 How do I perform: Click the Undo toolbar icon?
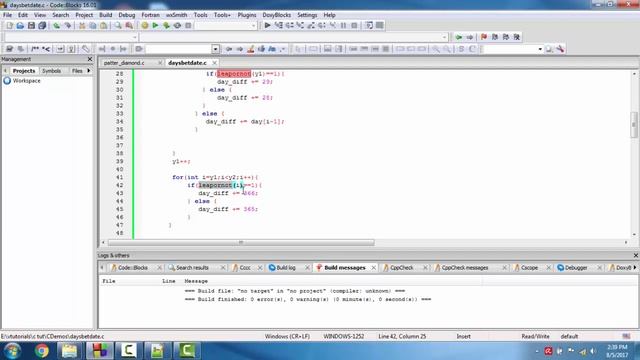(x=56, y=25)
